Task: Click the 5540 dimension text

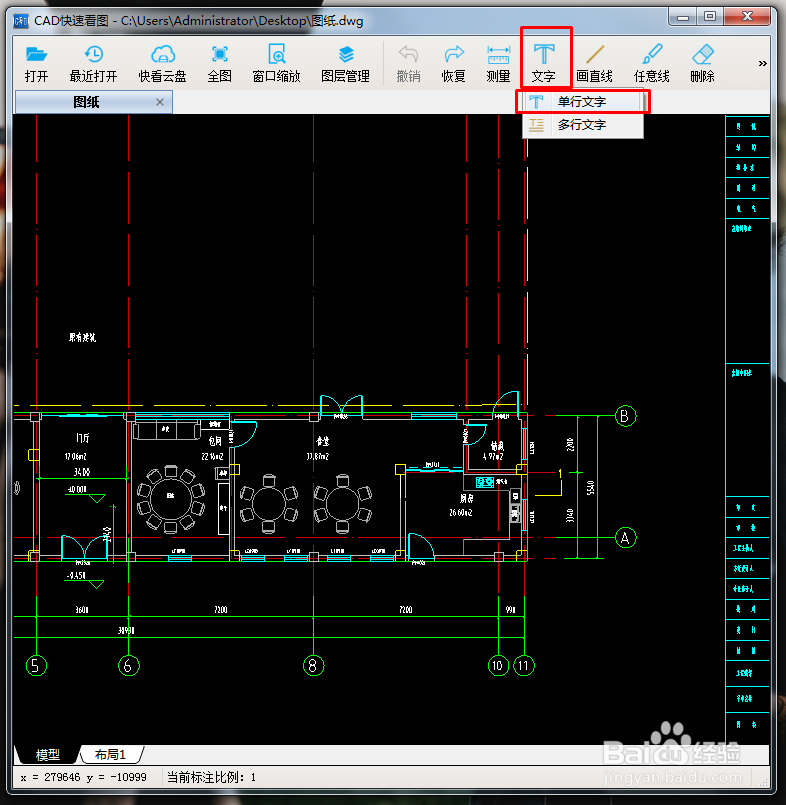Action: pyautogui.click(x=590, y=487)
